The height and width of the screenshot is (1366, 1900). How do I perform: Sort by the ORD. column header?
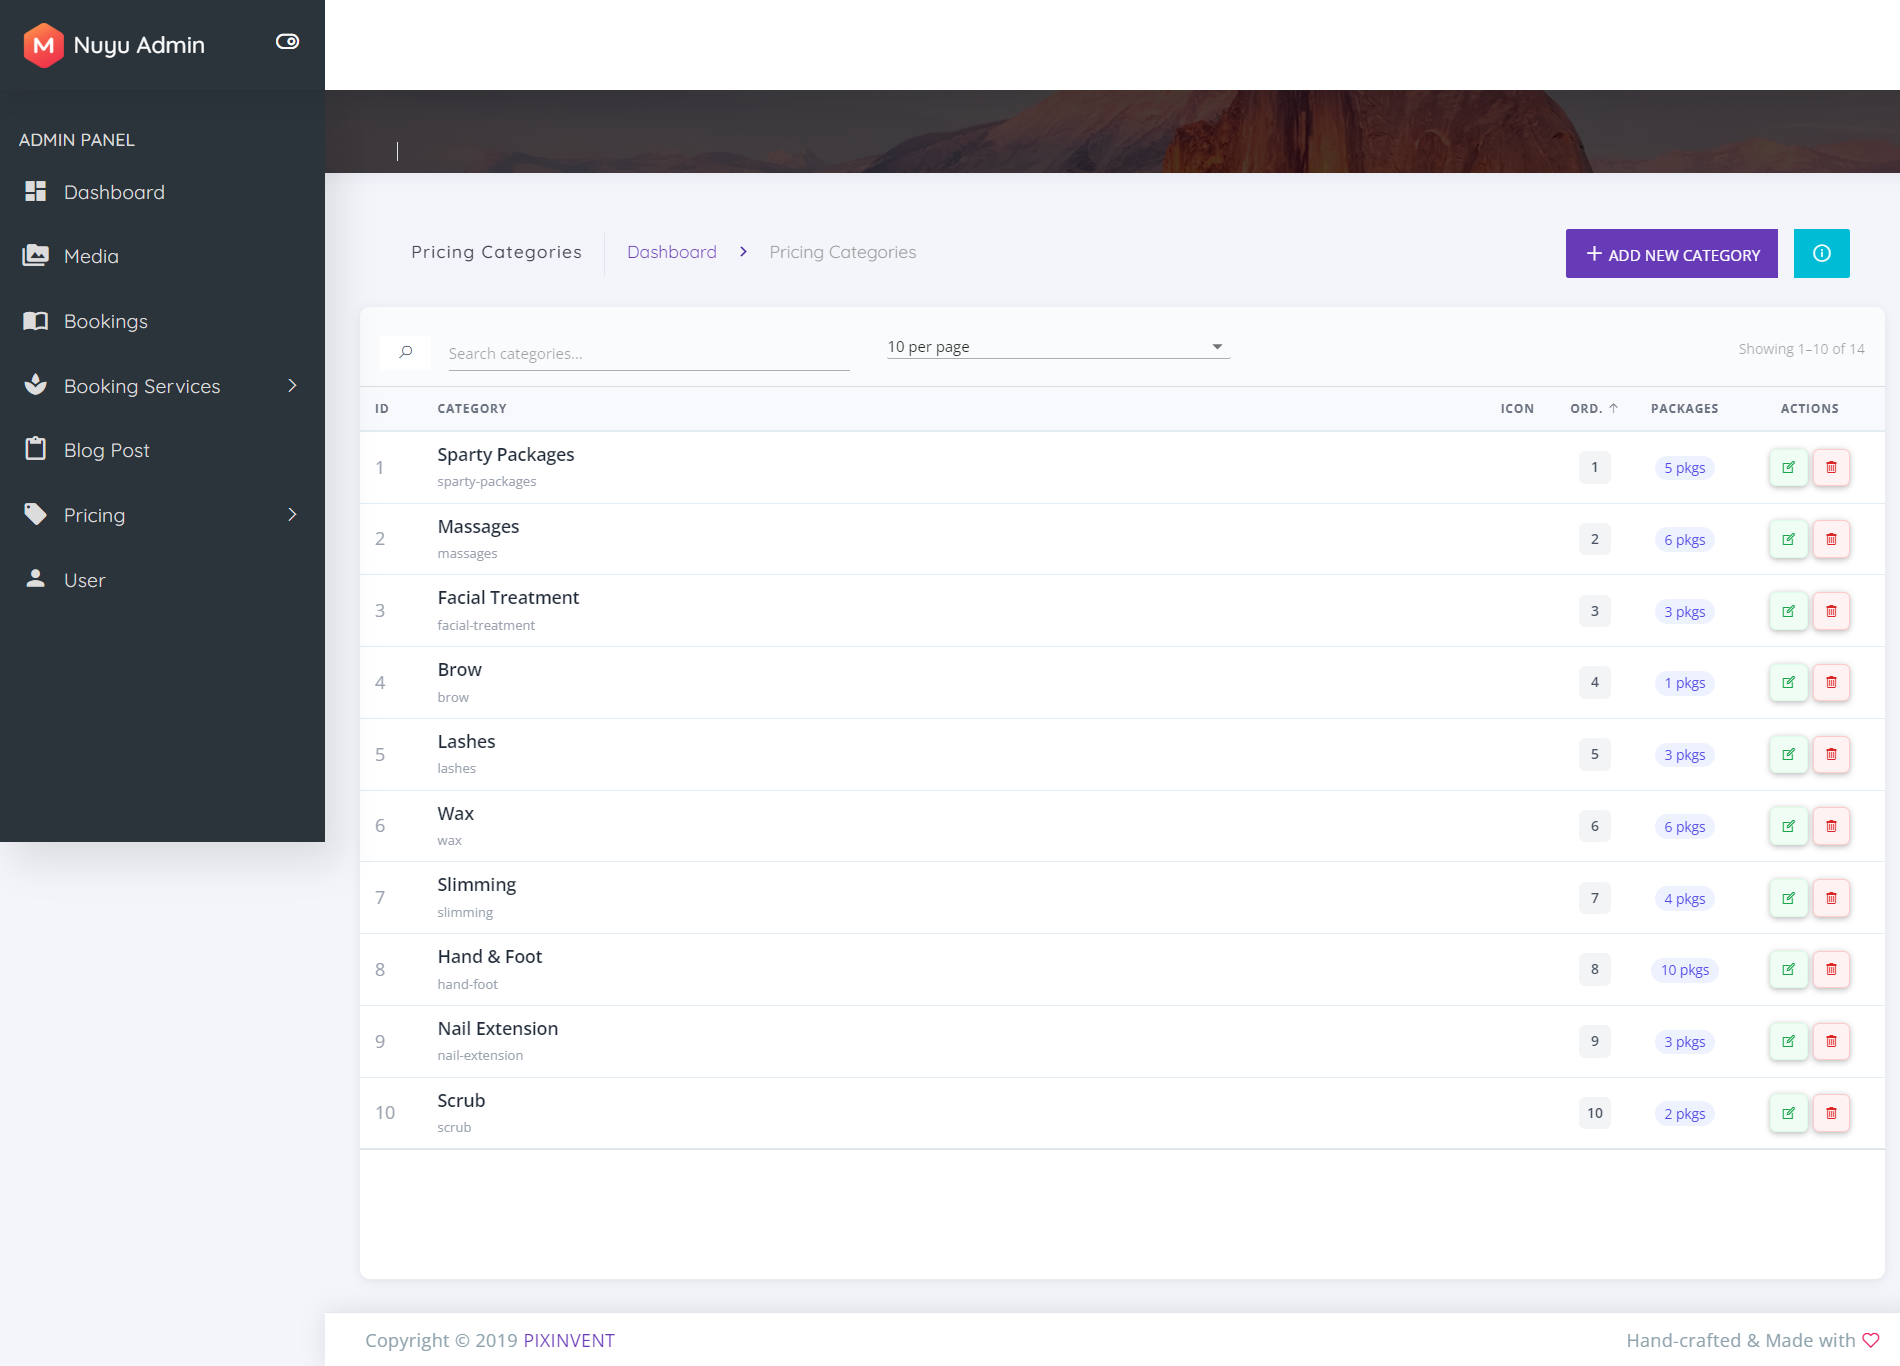tap(1594, 409)
